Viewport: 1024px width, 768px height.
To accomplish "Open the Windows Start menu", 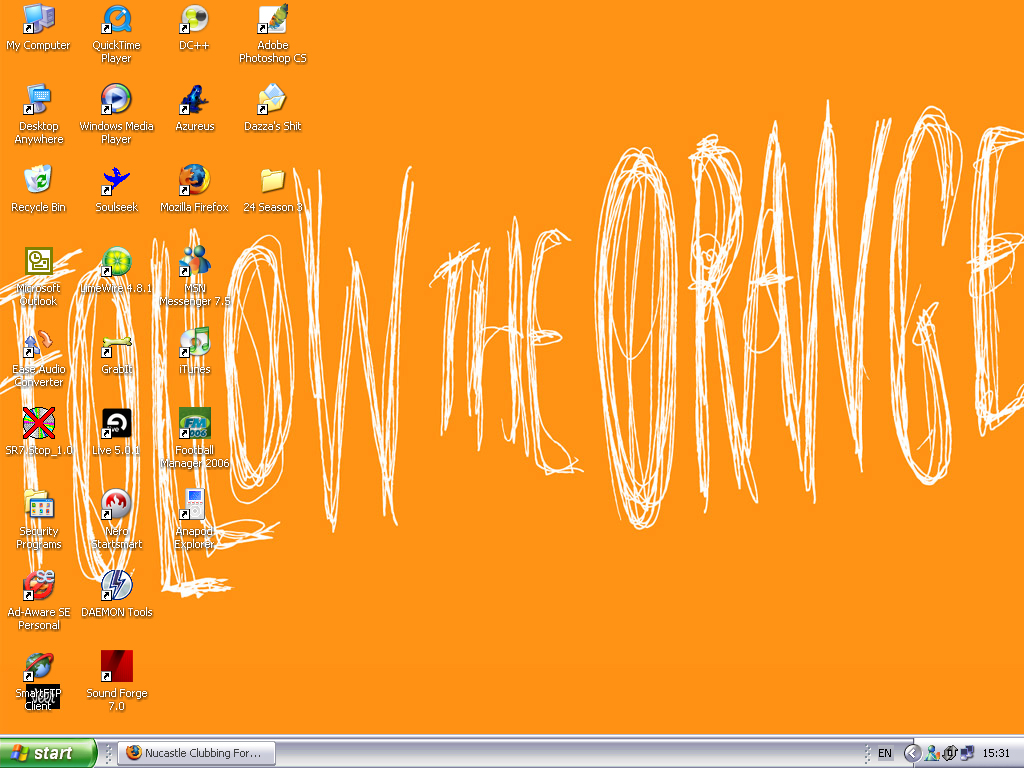I will [x=48, y=753].
